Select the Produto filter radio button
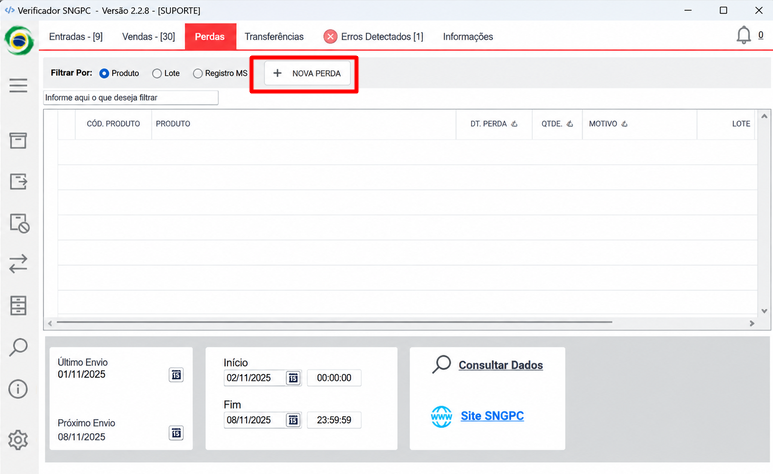The image size is (773, 474). click(104, 73)
